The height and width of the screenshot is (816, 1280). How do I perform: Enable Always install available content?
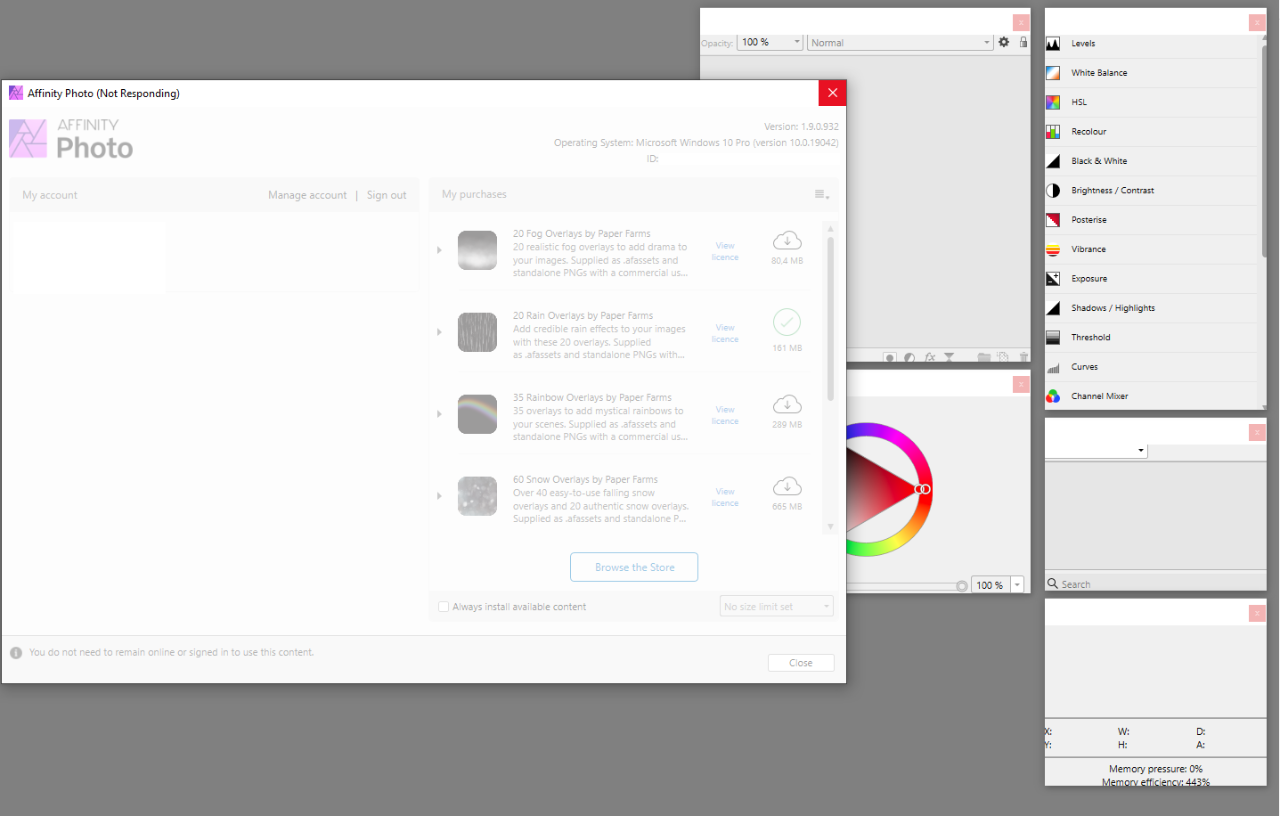444,607
